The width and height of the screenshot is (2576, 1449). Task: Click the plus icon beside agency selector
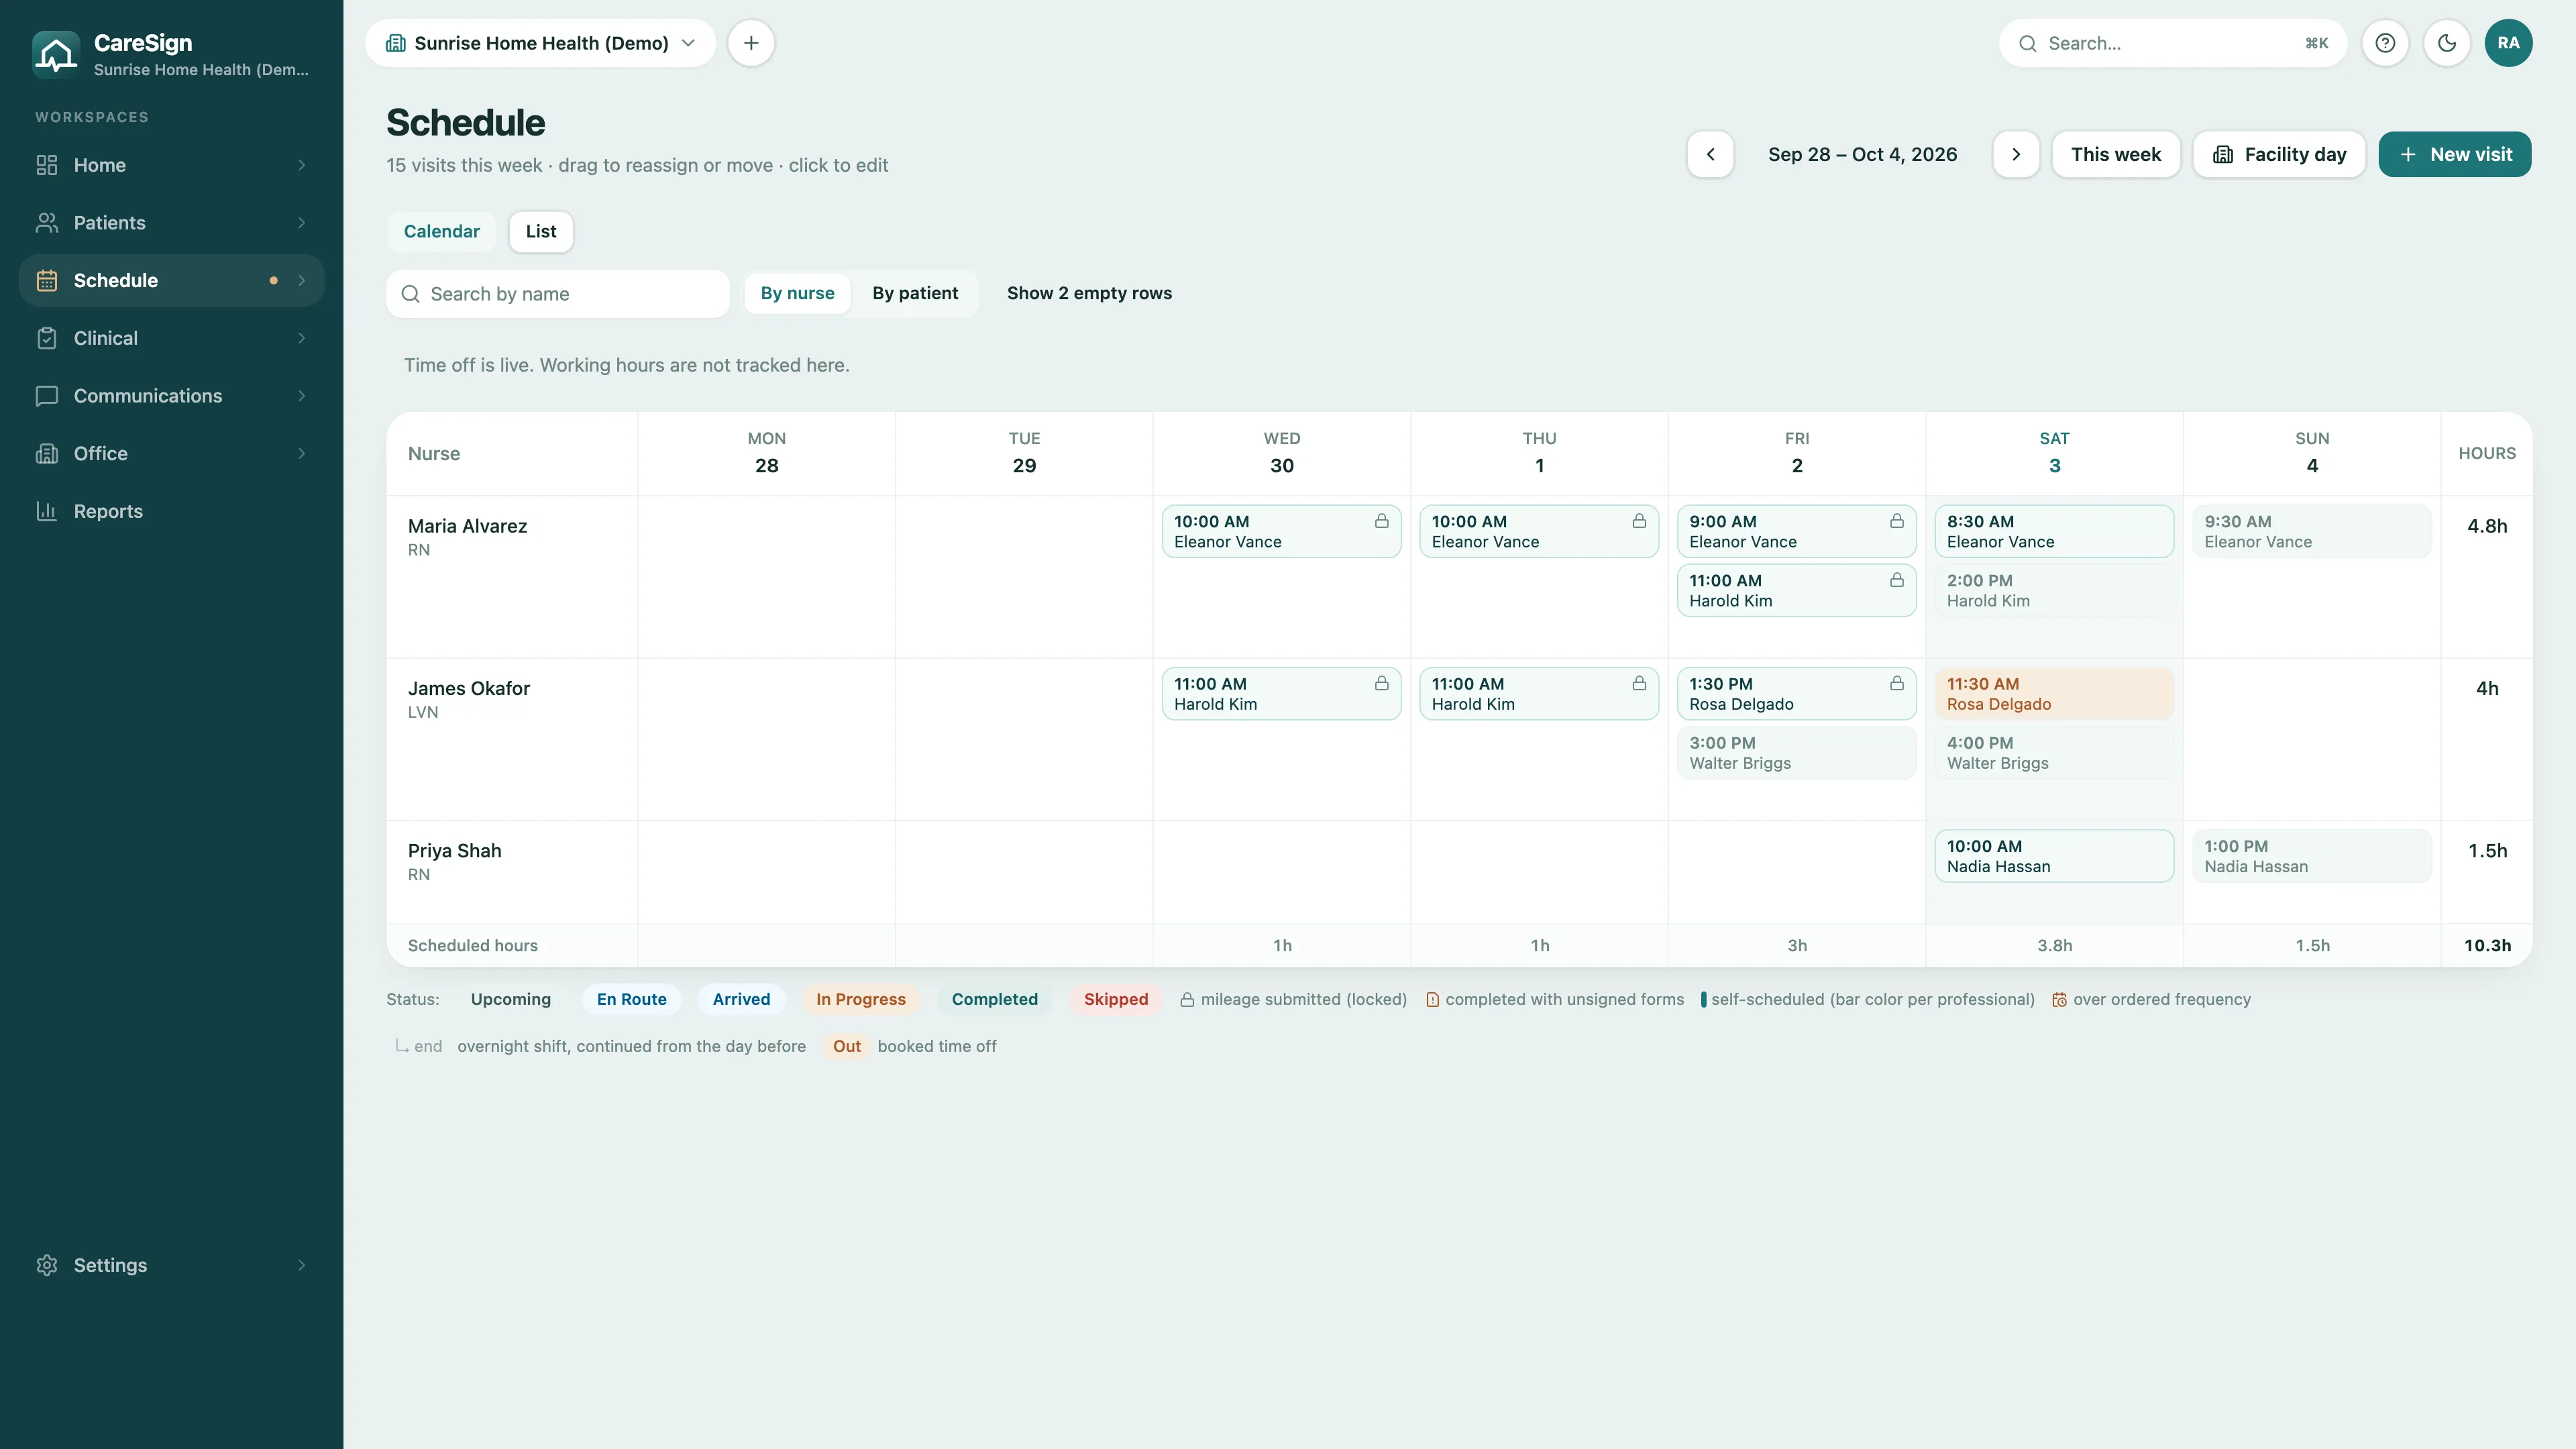pos(751,43)
